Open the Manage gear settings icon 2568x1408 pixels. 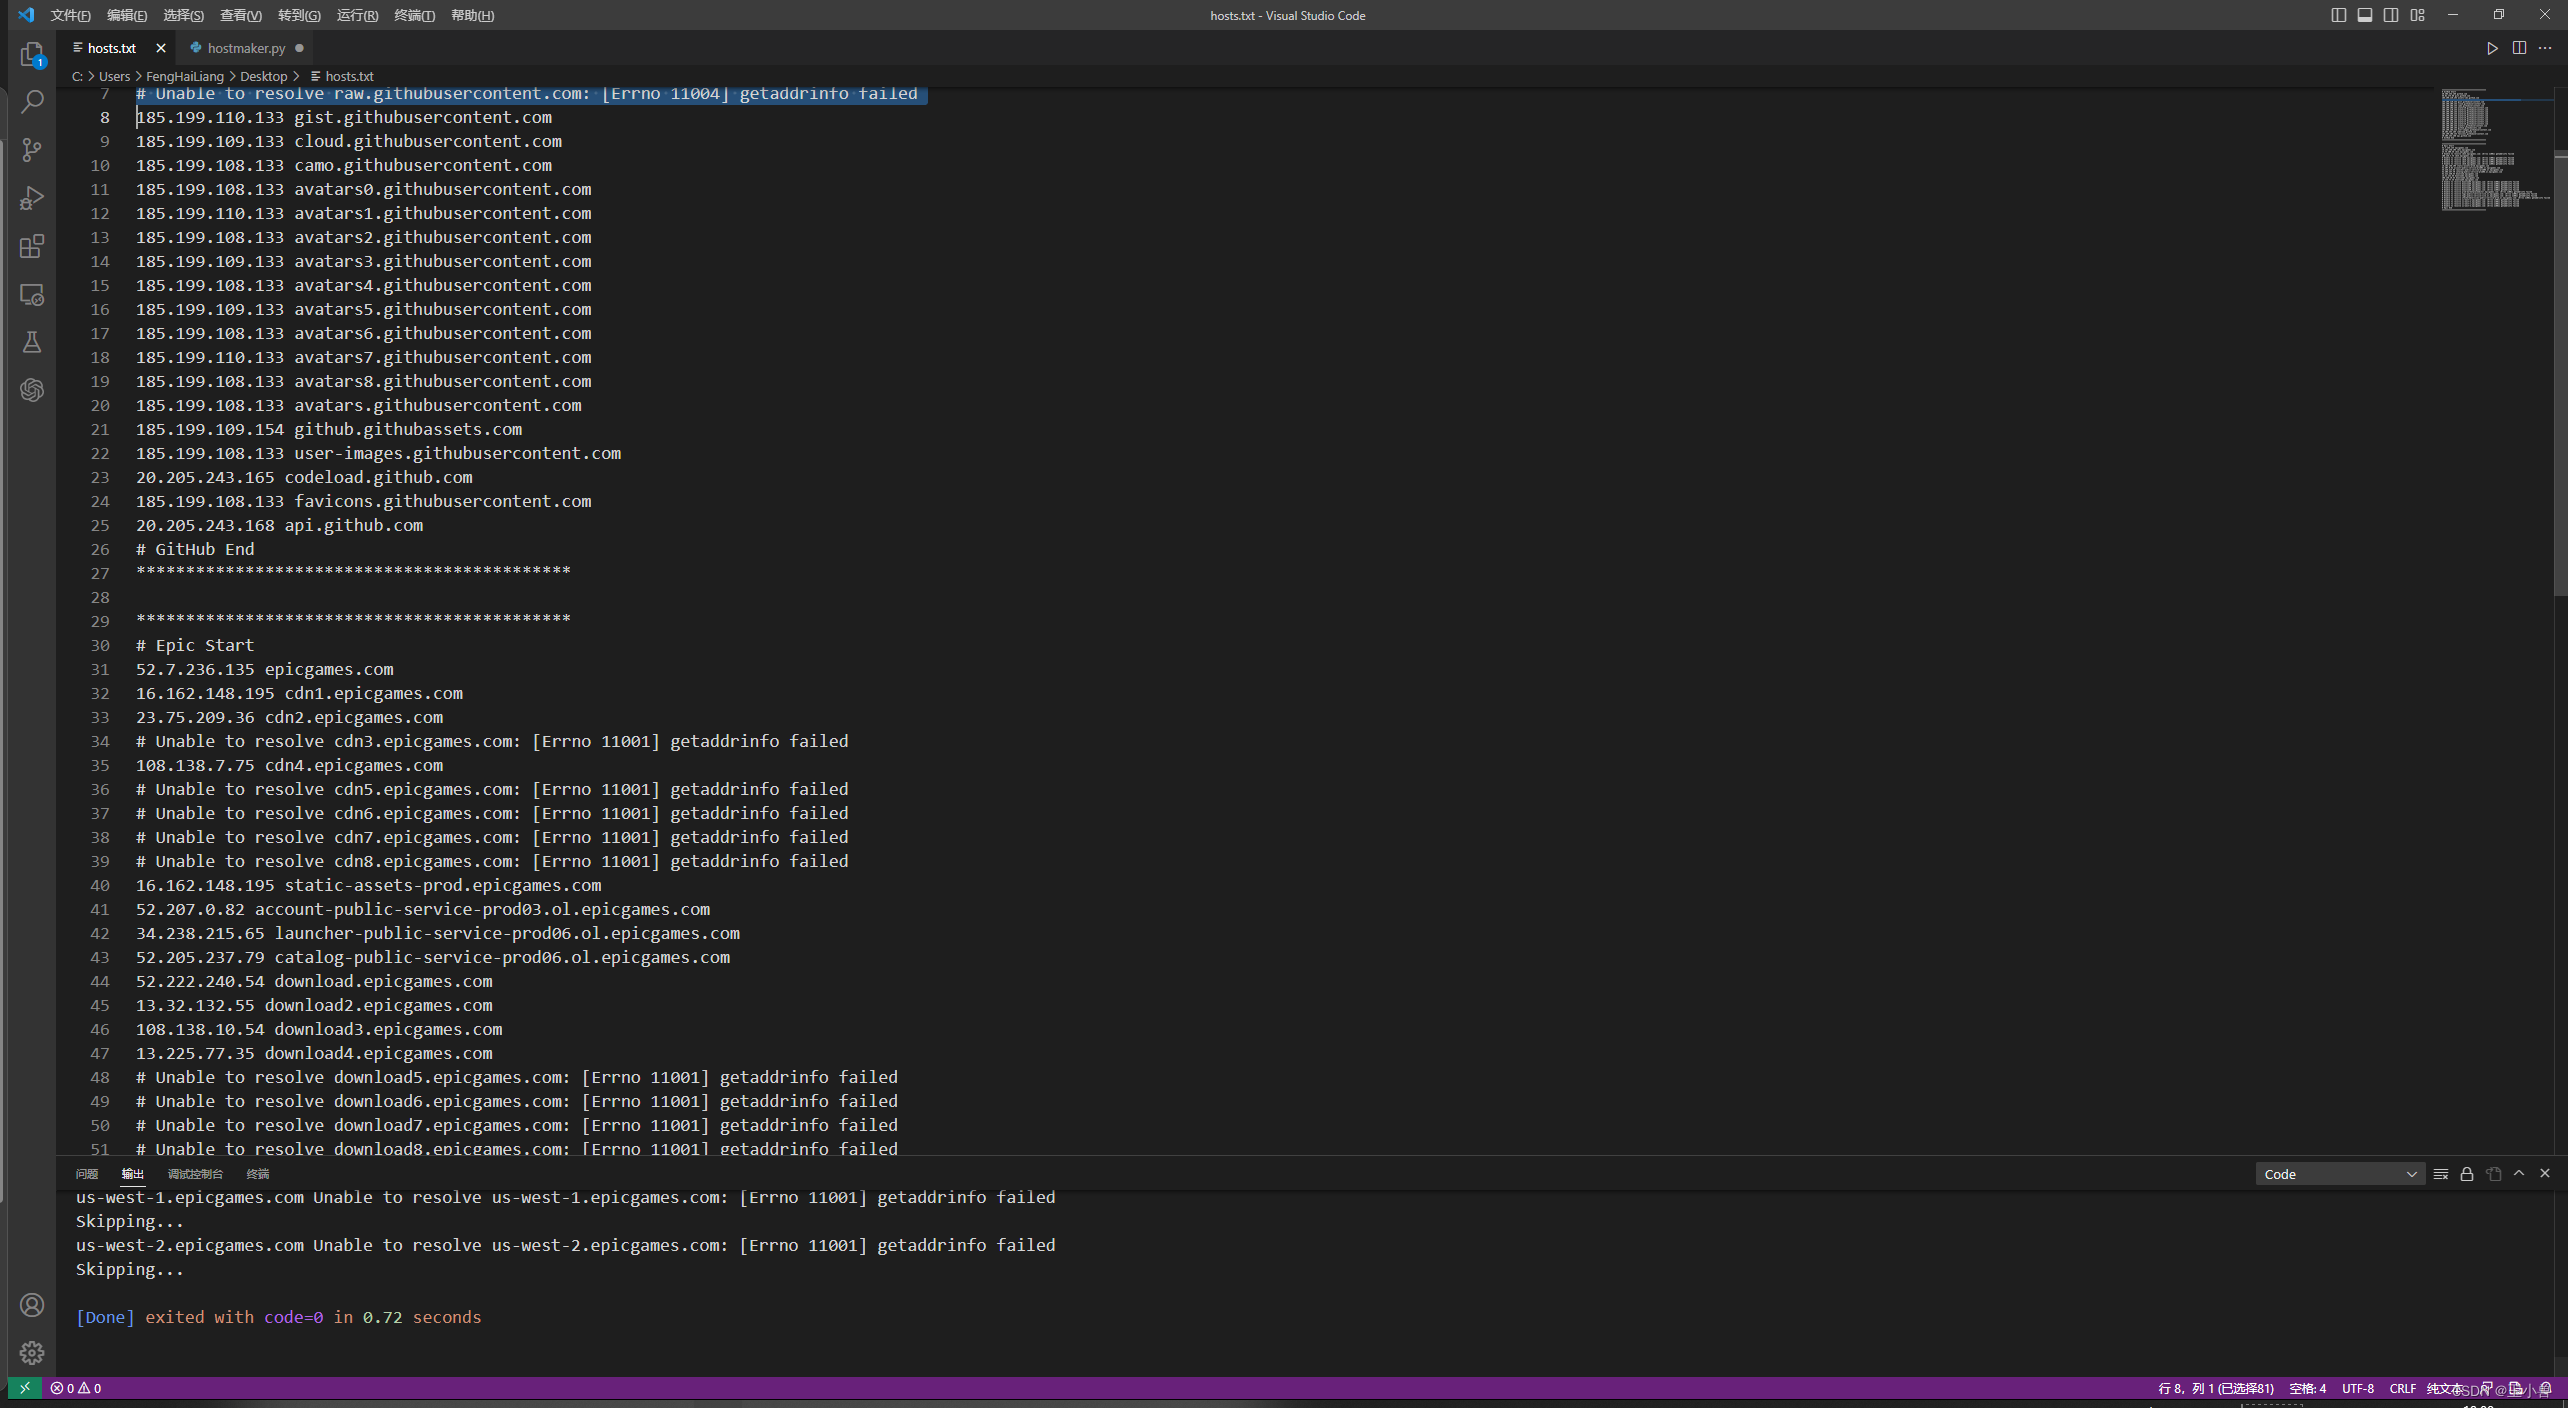[32, 1353]
